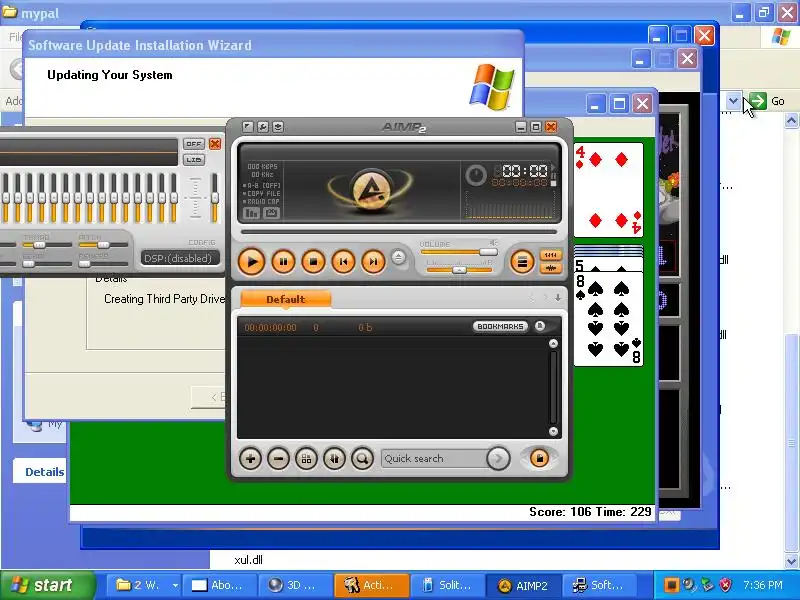Click the Solitaire deck pile above the 5
This screenshot has width=800, height=600.
point(609,251)
